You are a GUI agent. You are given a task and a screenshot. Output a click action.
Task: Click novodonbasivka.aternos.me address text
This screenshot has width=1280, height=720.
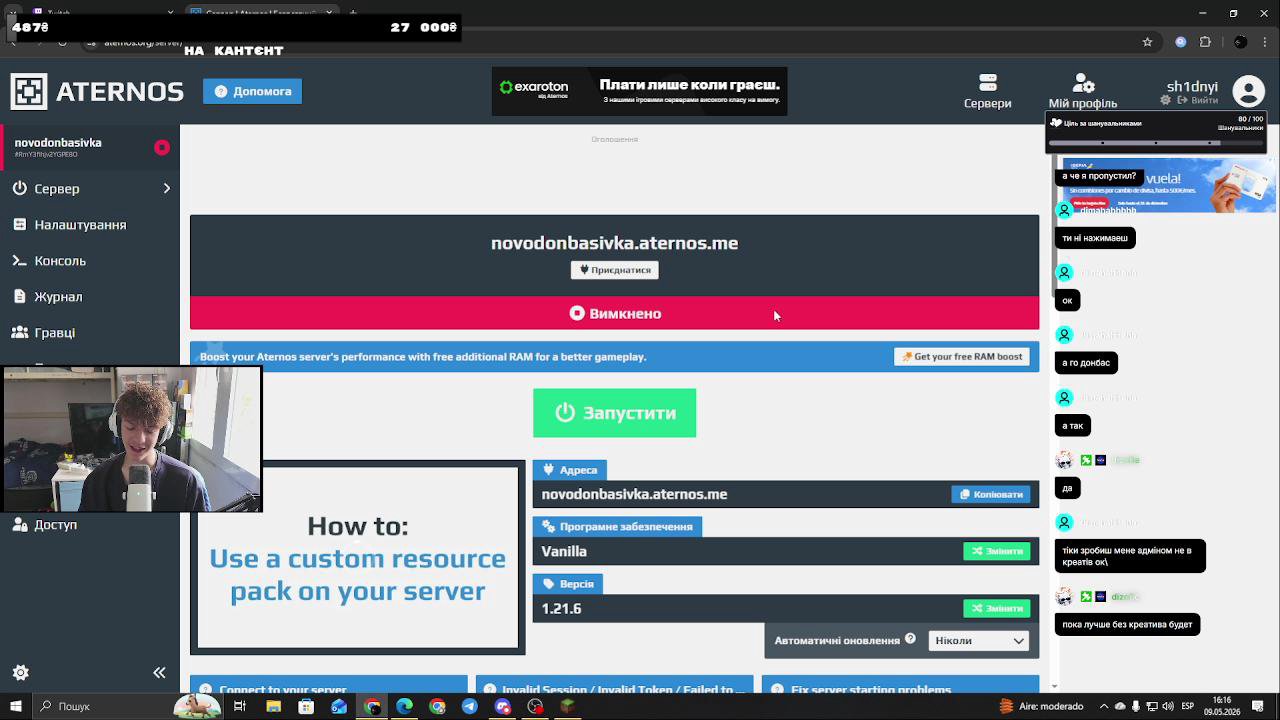(634, 494)
